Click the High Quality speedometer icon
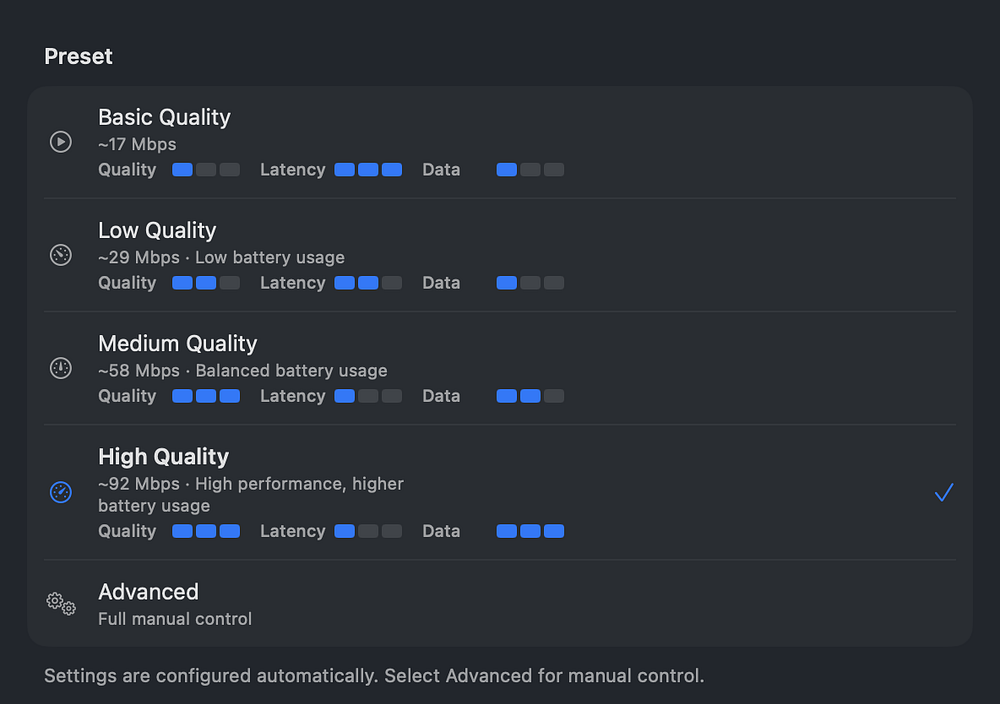The width and height of the screenshot is (1000, 704). point(61,492)
